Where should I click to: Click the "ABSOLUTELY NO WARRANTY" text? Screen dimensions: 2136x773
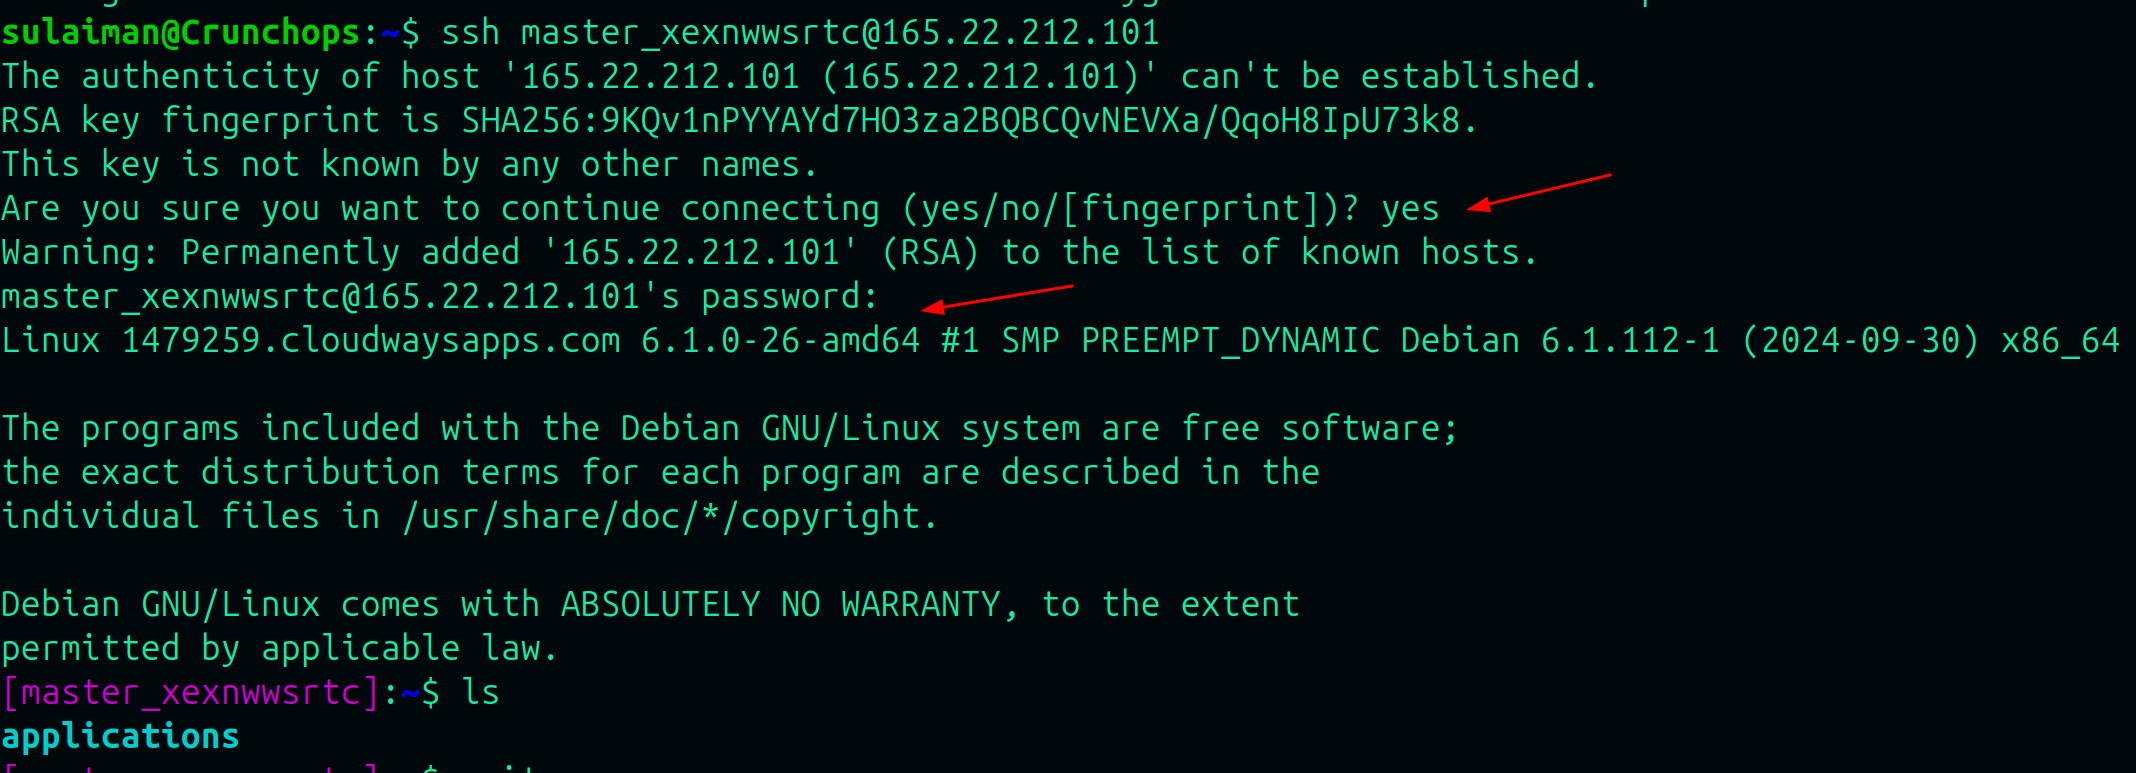pyautogui.click(x=780, y=605)
